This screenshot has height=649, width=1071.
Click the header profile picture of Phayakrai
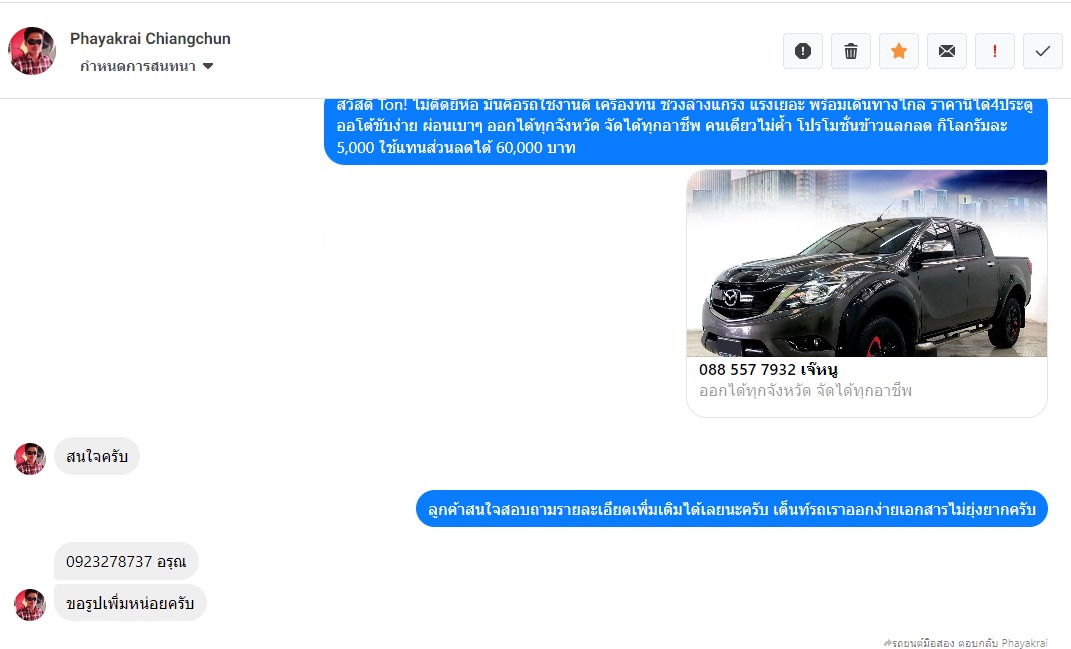tap(32, 51)
